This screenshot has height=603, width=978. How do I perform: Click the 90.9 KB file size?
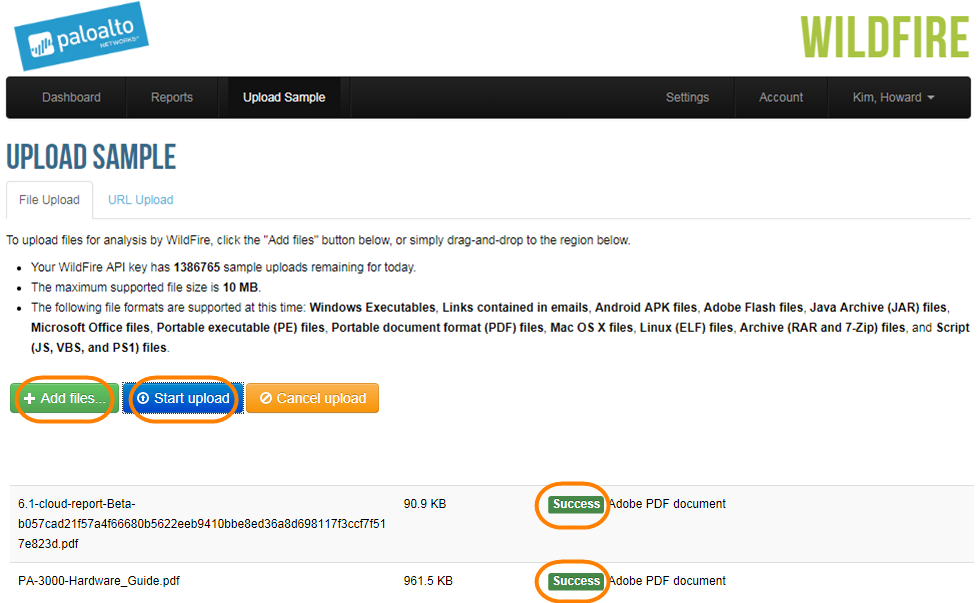(425, 504)
